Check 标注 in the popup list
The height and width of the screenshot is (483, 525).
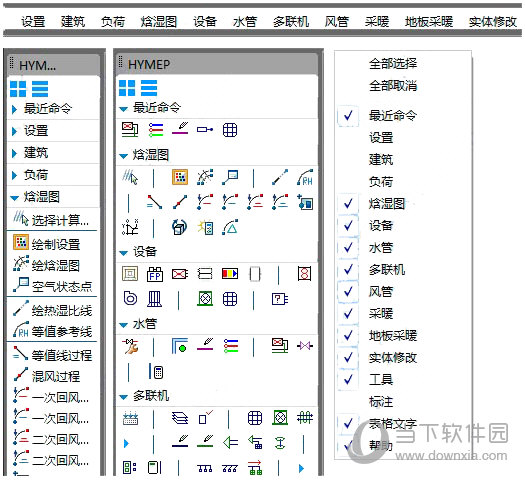[381, 401]
